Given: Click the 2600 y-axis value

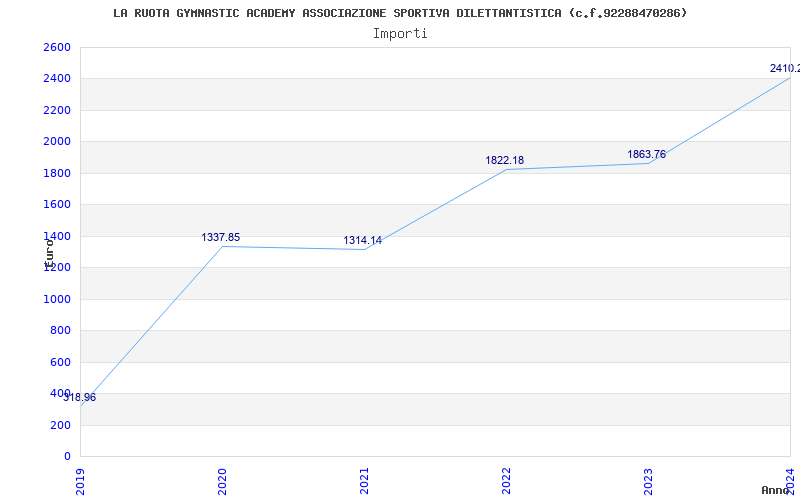Looking at the screenshot, I should [57, 47].
